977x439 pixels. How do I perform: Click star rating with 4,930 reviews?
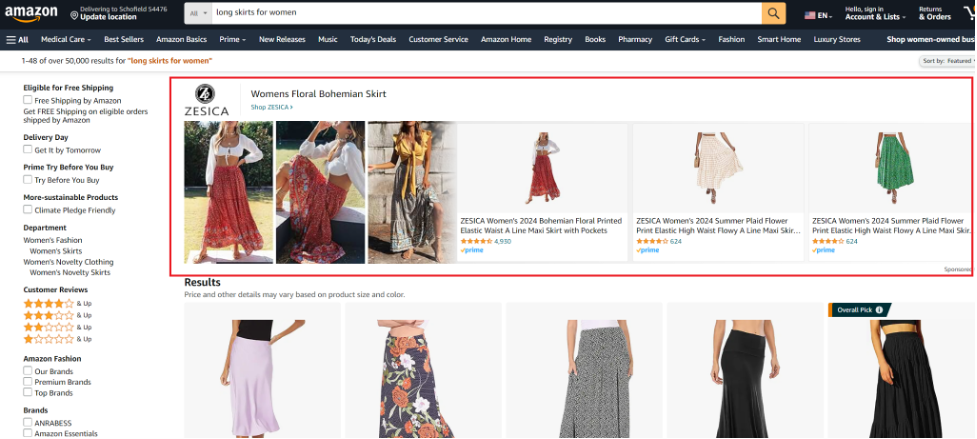click(476, 241)
